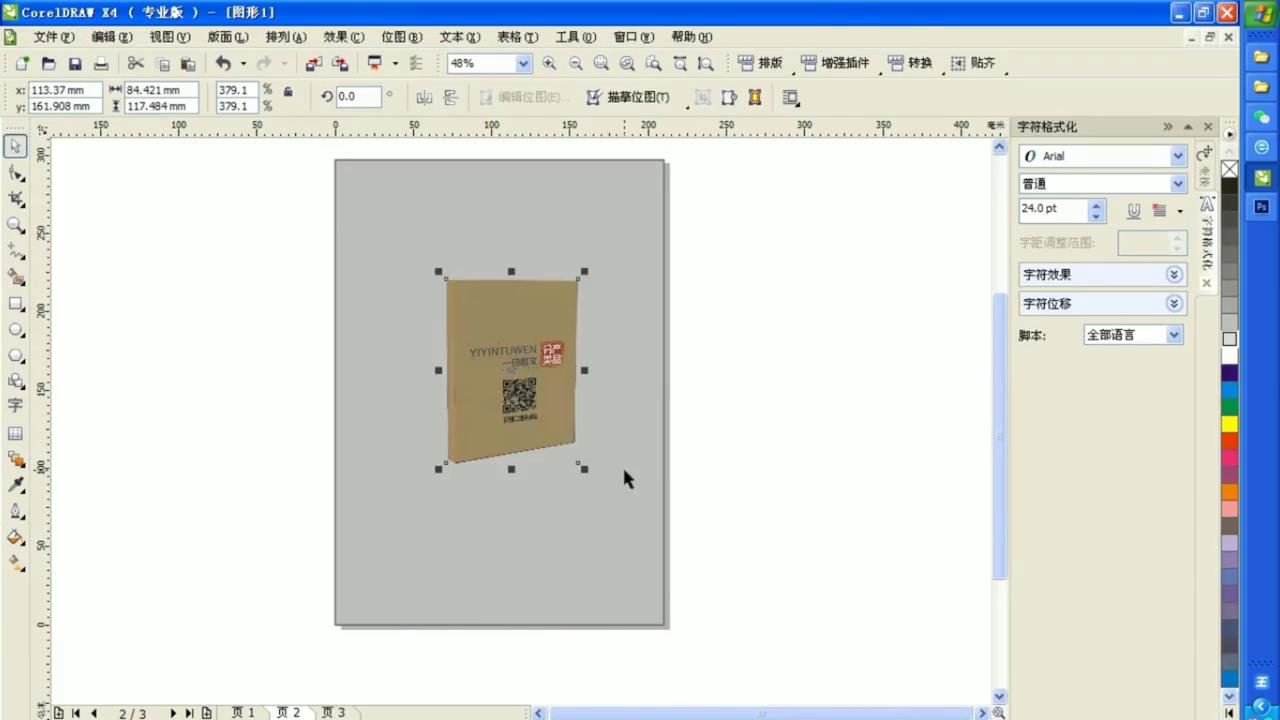Screen dimensions: 1280x720
Task: Click the vertical mirror button
Action: point(450,97)
